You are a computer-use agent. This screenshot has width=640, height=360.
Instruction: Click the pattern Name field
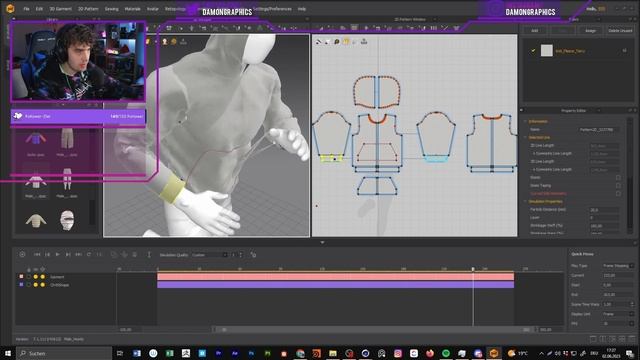coord(599,129)
